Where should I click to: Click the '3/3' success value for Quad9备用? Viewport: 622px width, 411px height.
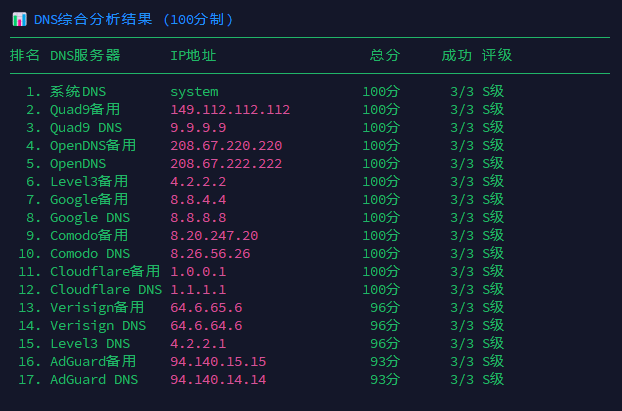[x=462, y=109]
